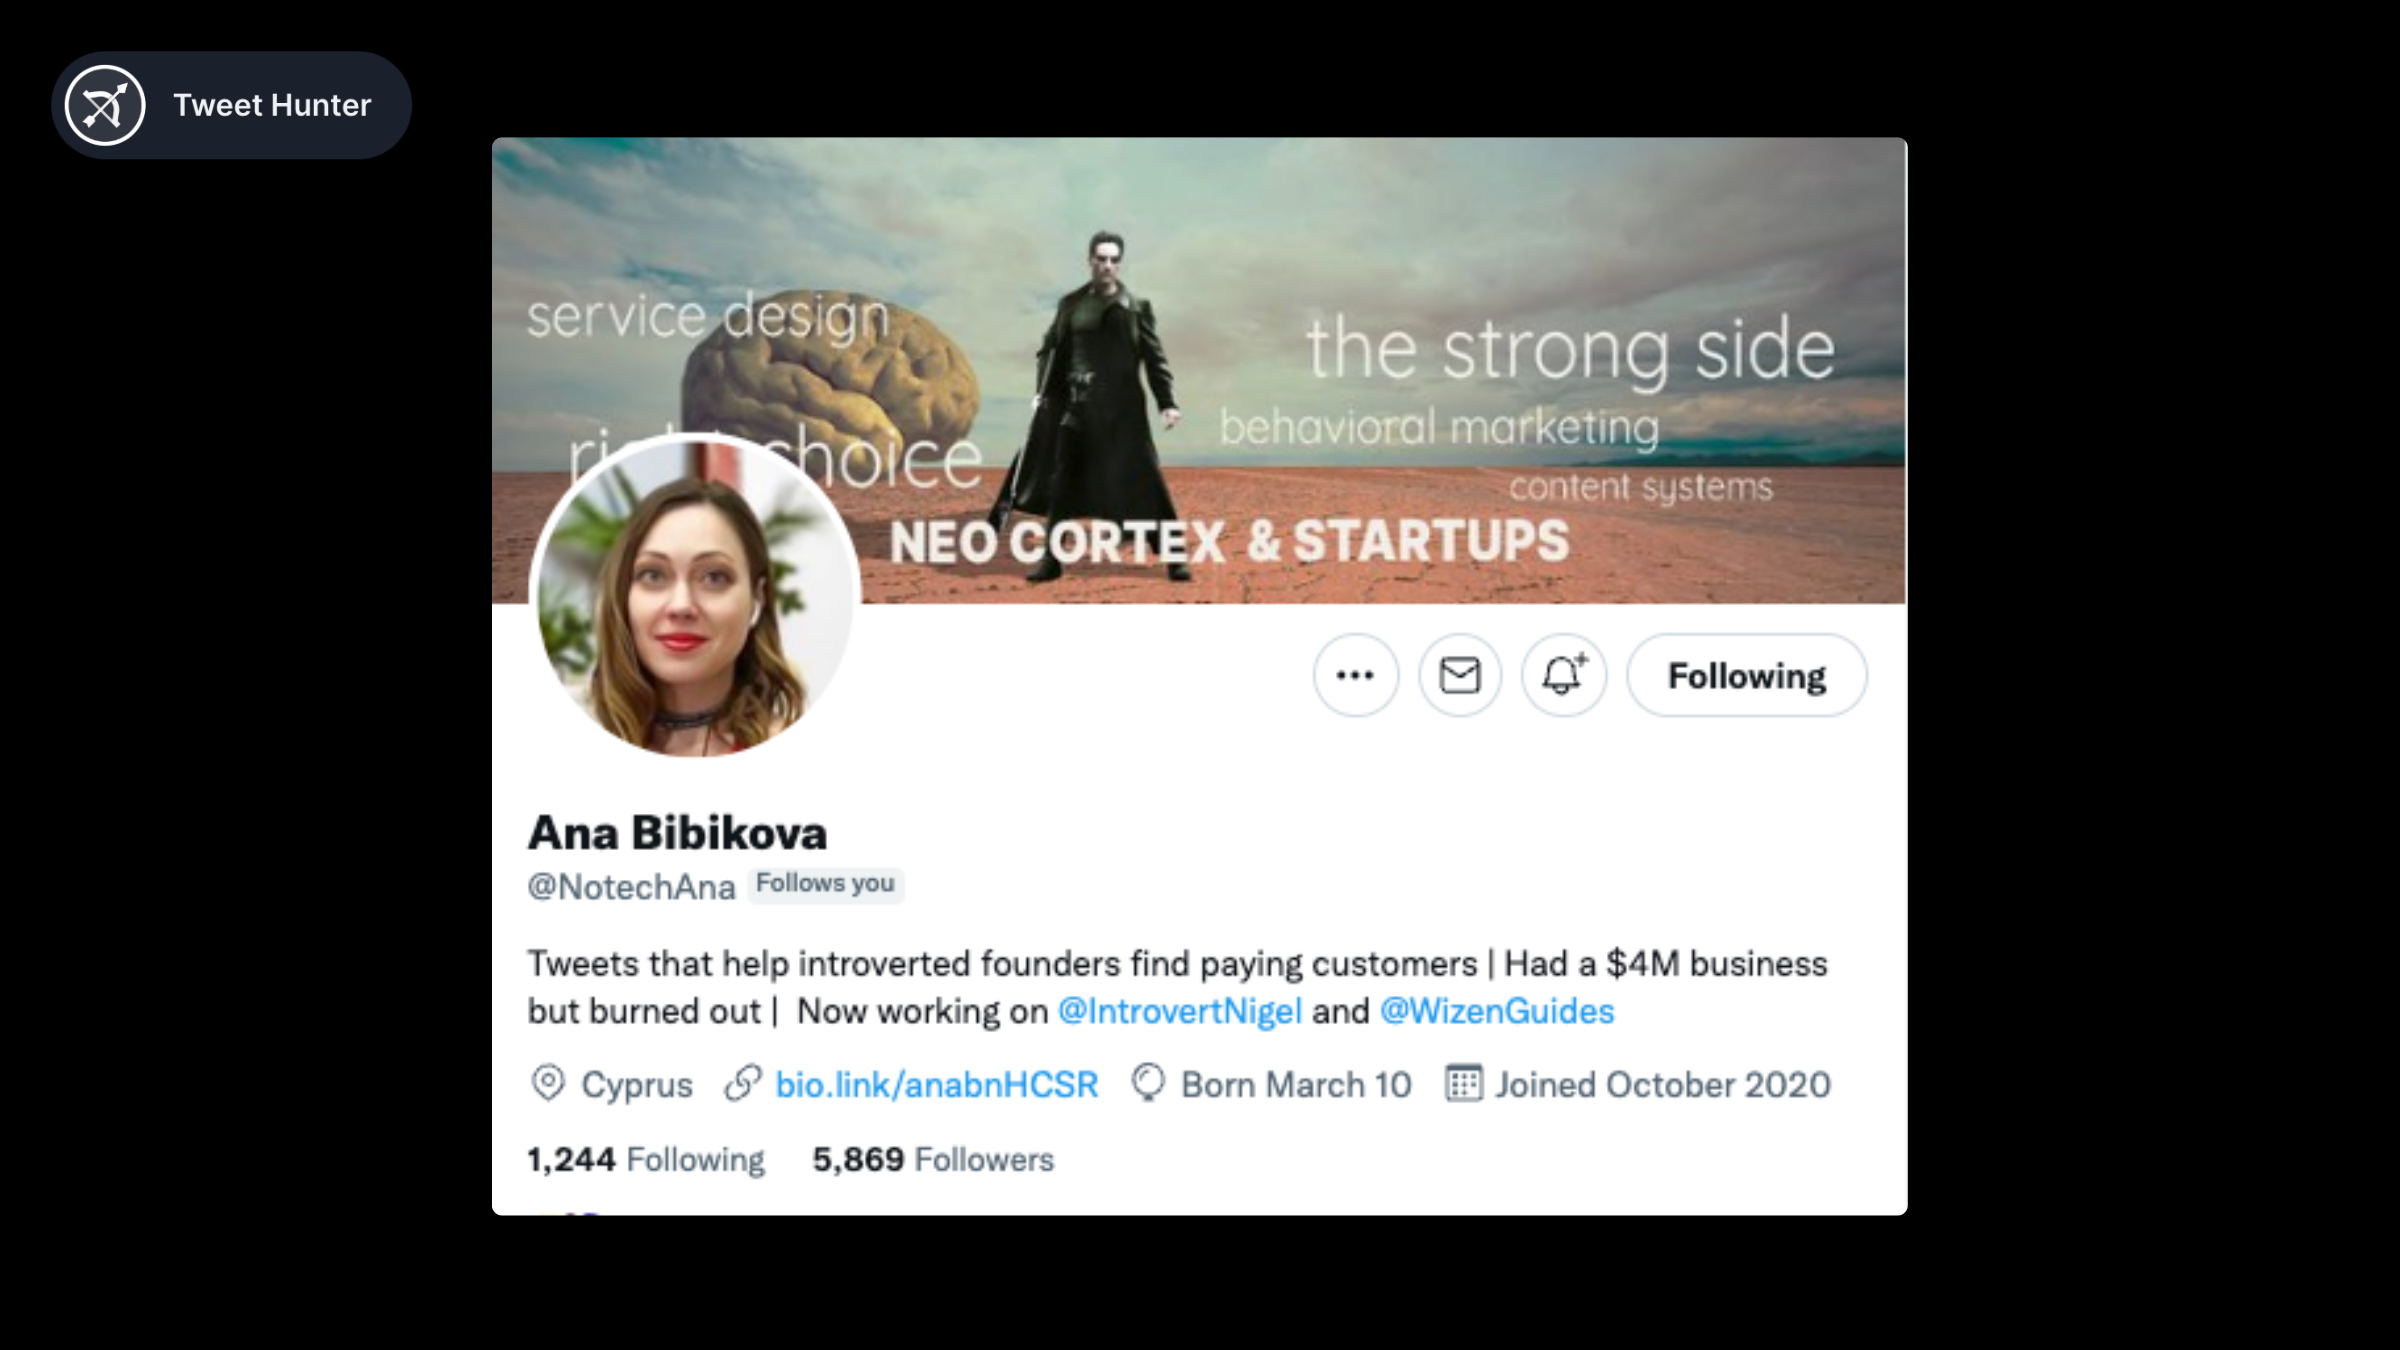2400x1350 pixels.
Task: Click the Tweet Hunter bow-and-arrow logo
Action: [x=105, y=105]
